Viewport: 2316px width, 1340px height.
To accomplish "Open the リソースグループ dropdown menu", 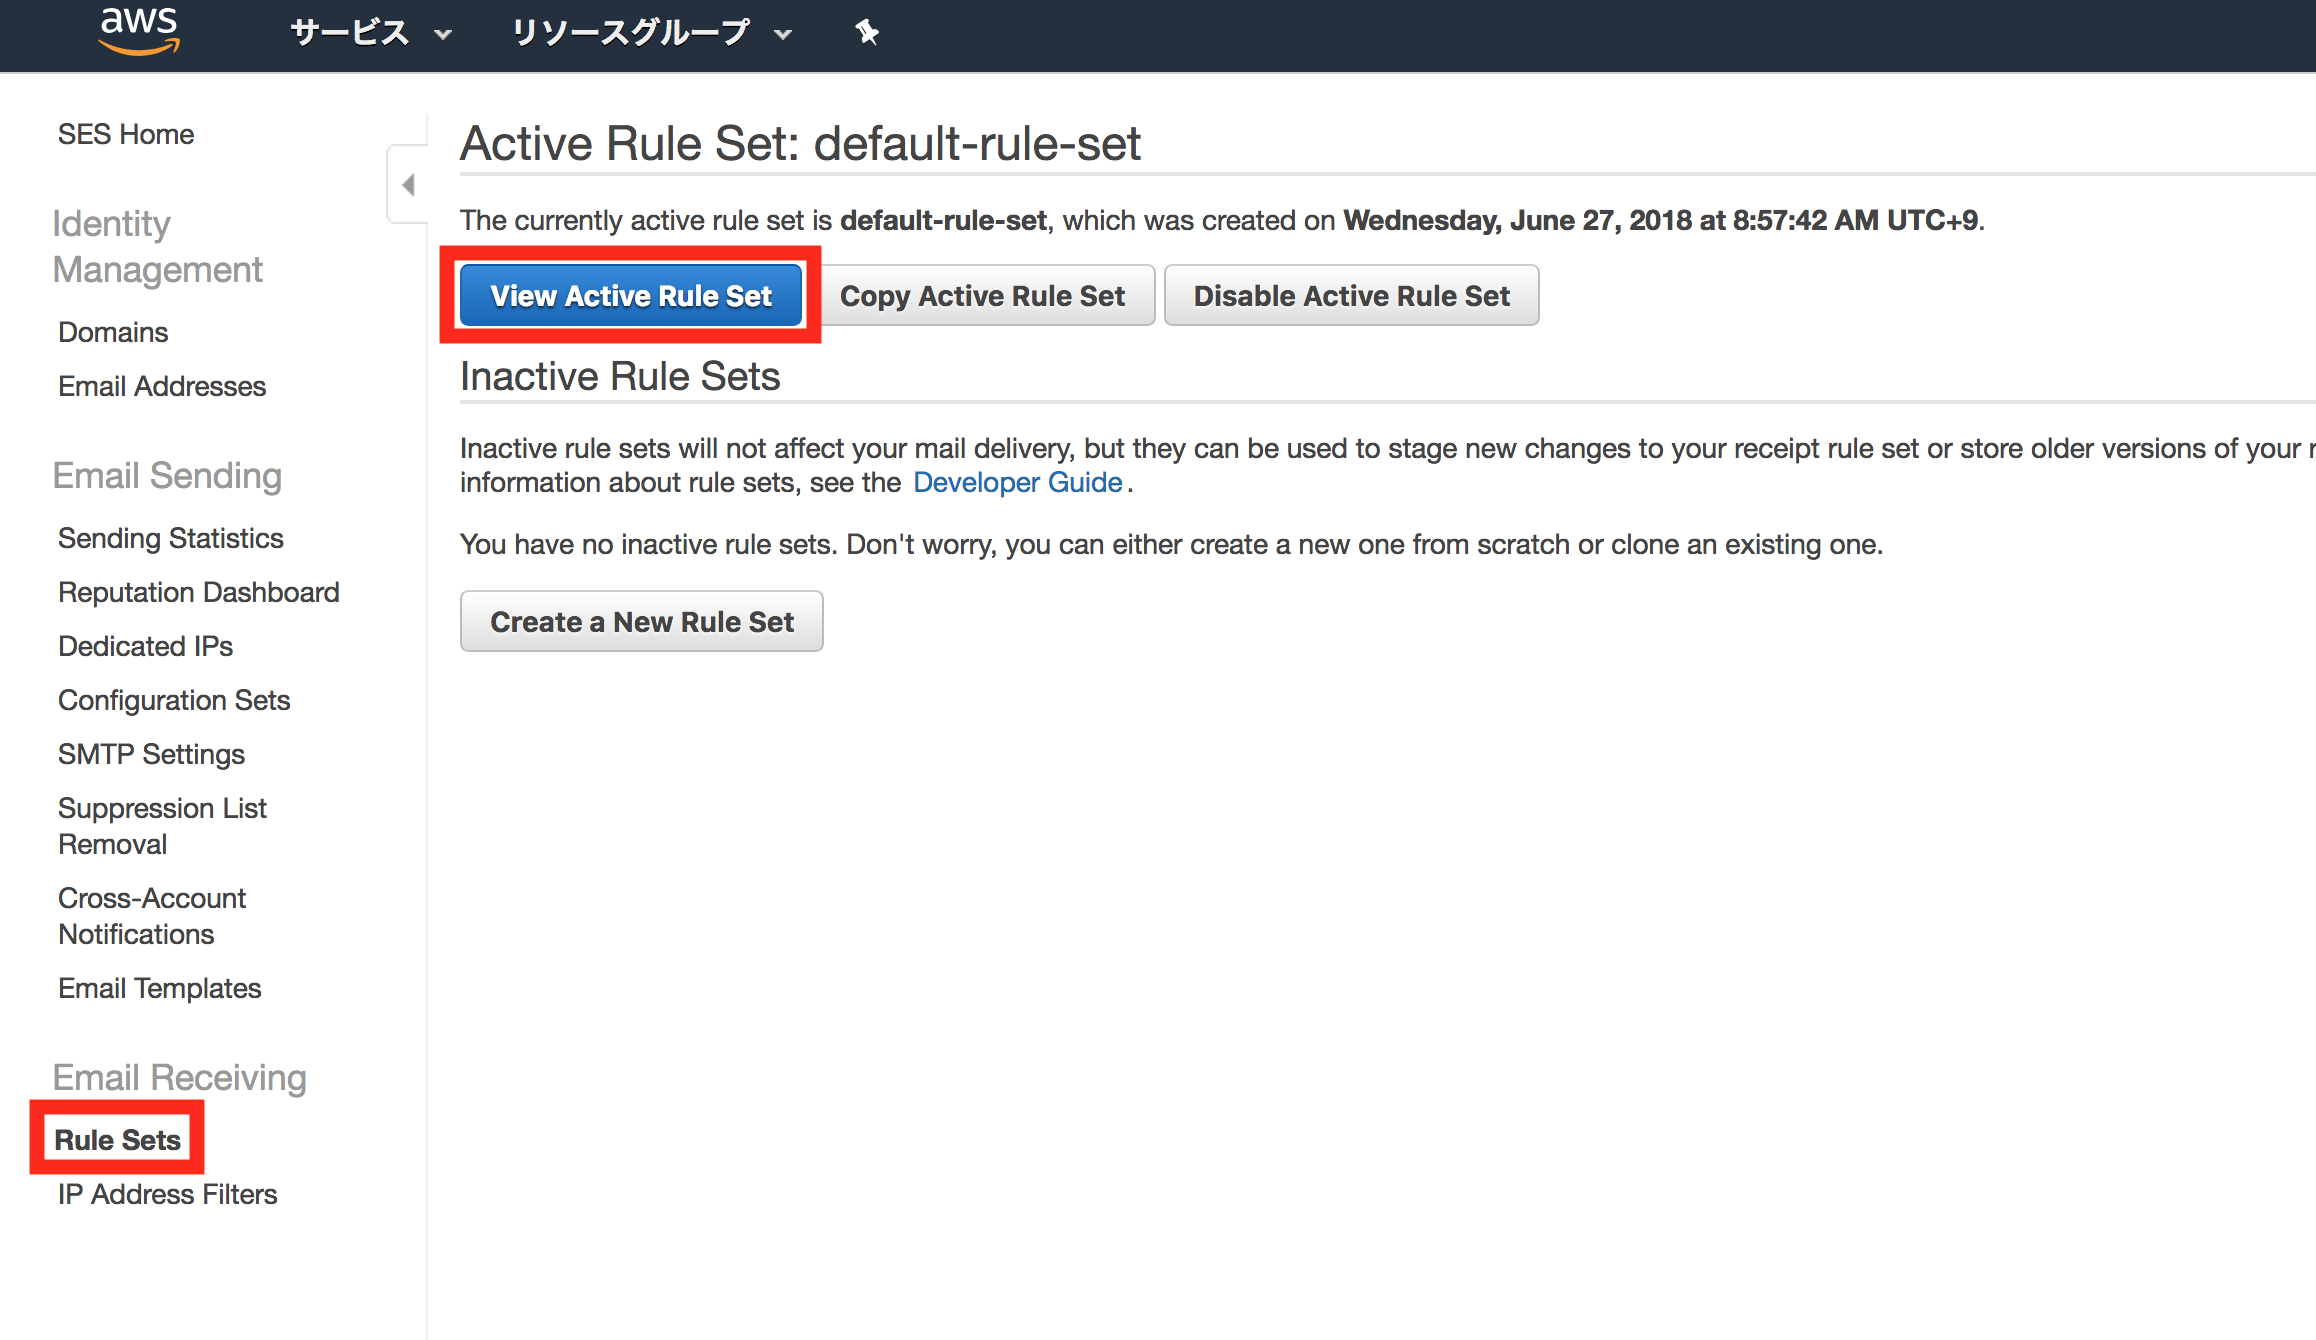I will pos(652,33).
